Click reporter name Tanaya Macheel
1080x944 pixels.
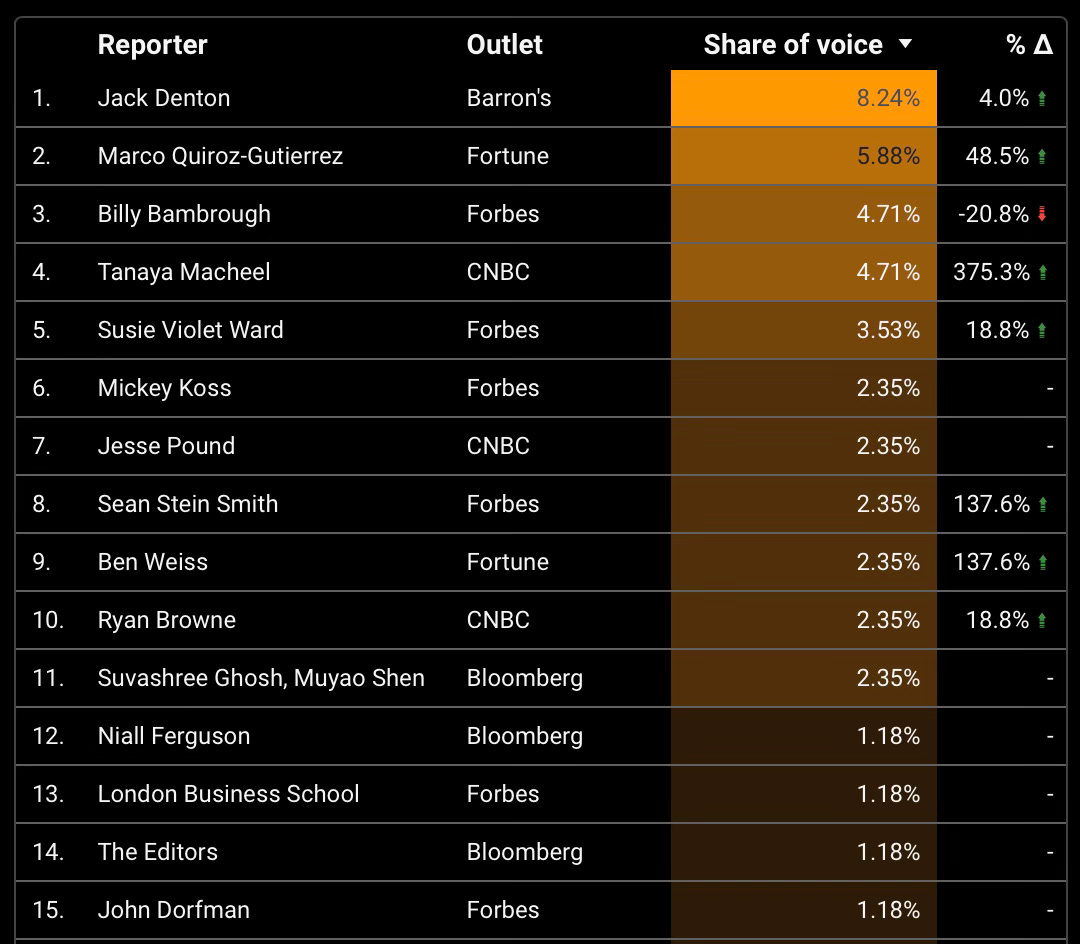coord(184,272)
